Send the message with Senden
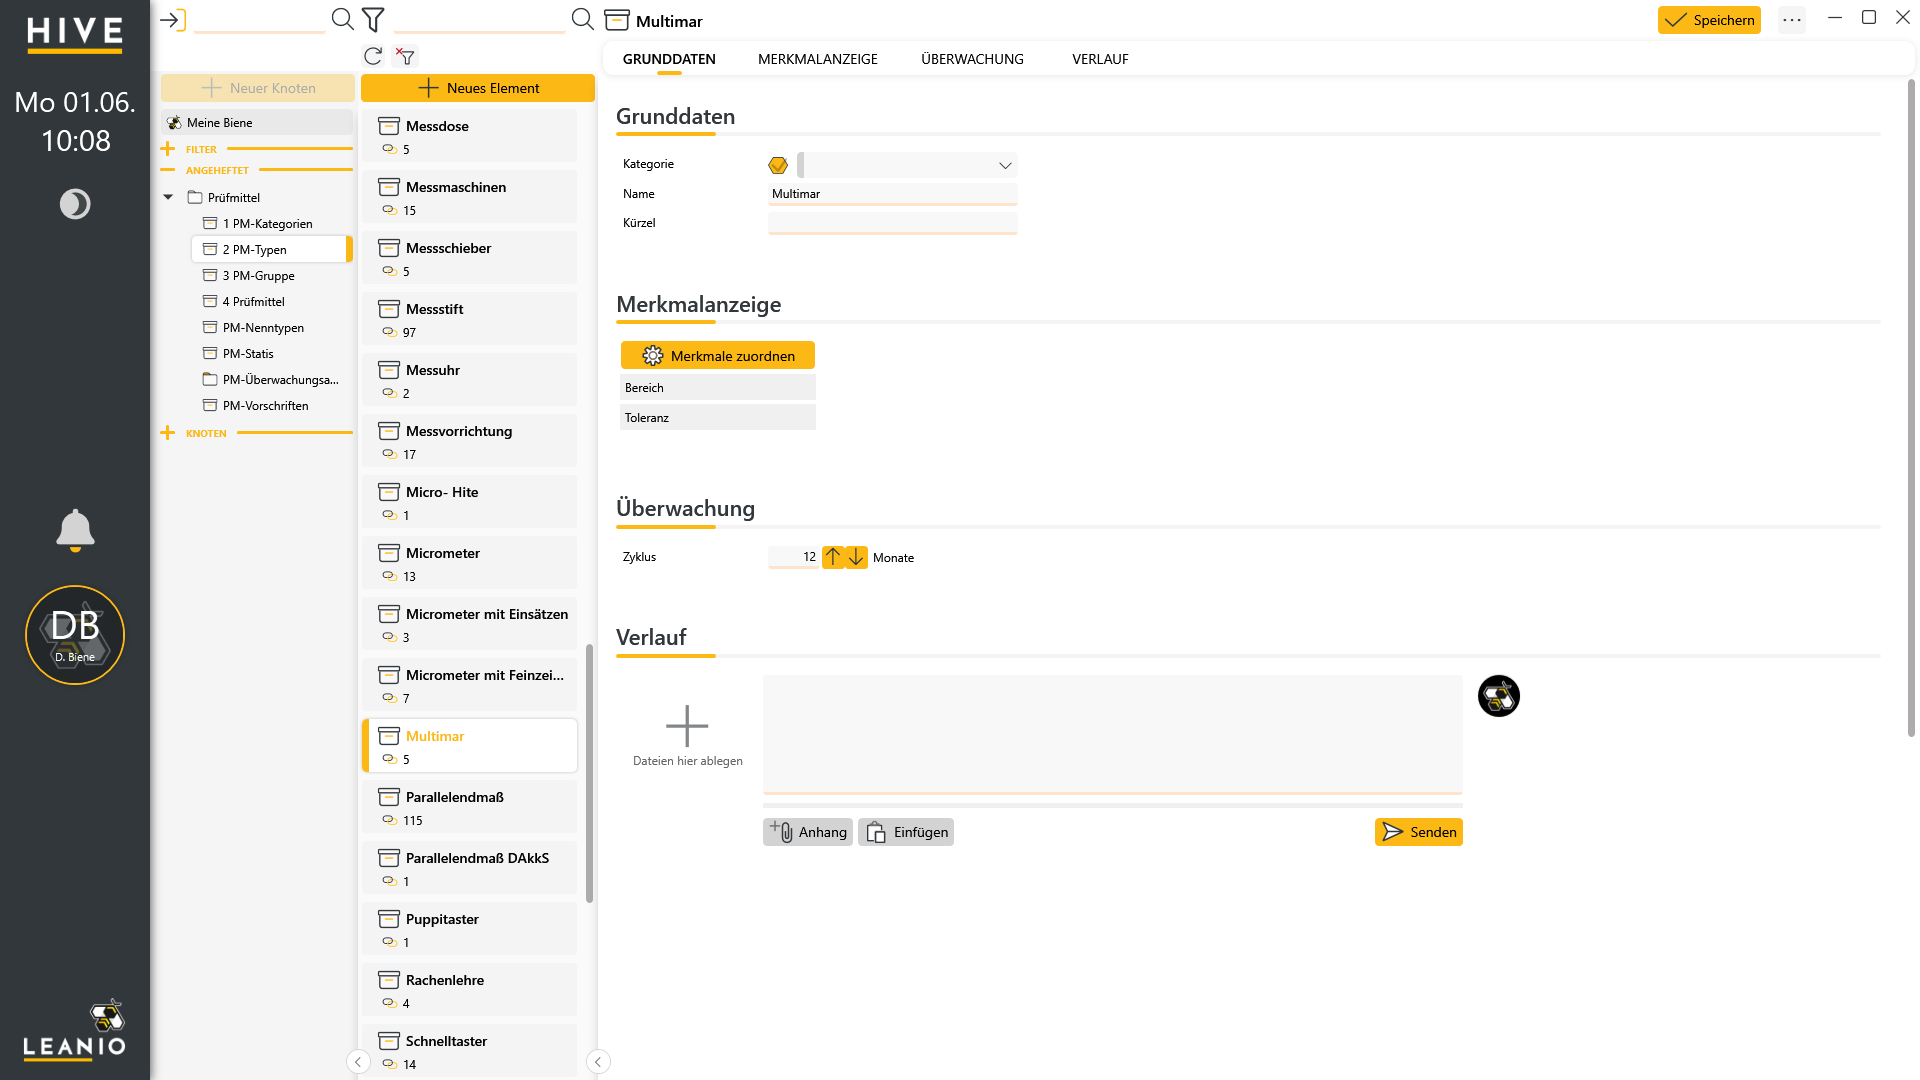 (x=1418, y=832)
